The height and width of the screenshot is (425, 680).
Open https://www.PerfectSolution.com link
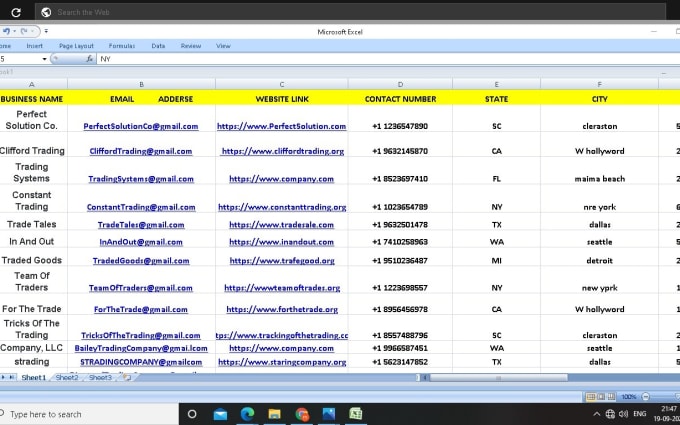(x=281, y=126)
